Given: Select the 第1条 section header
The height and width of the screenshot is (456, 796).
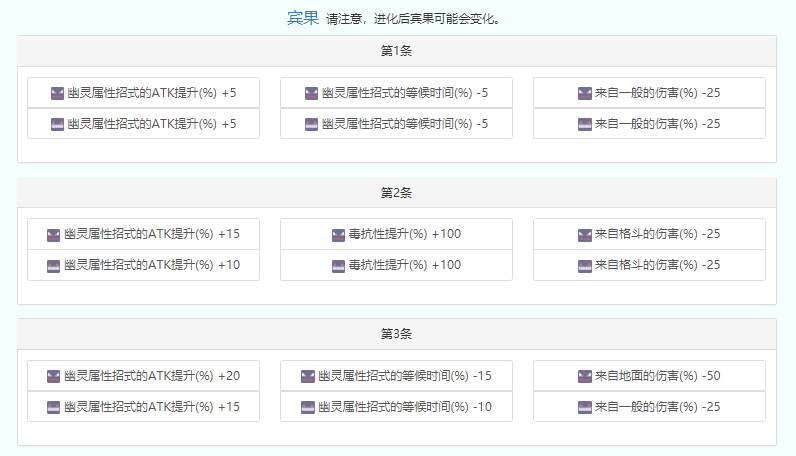Looking at the screenshot, I should [396, 50].
